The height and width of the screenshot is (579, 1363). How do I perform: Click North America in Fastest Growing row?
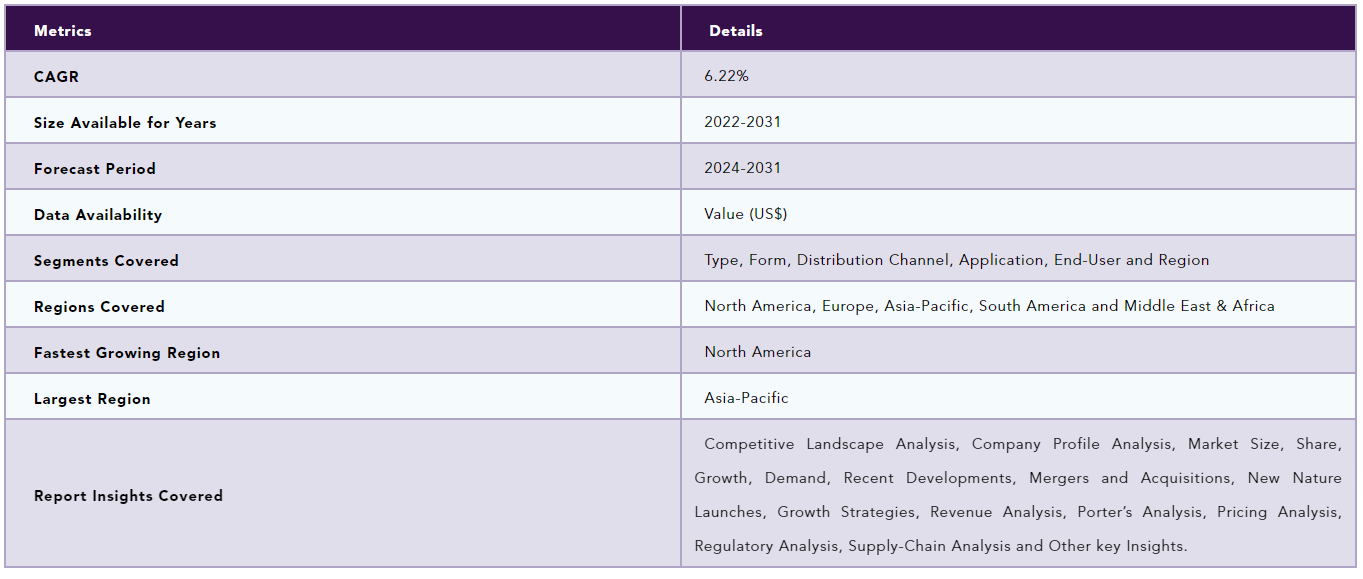click(x=758, y=352)
